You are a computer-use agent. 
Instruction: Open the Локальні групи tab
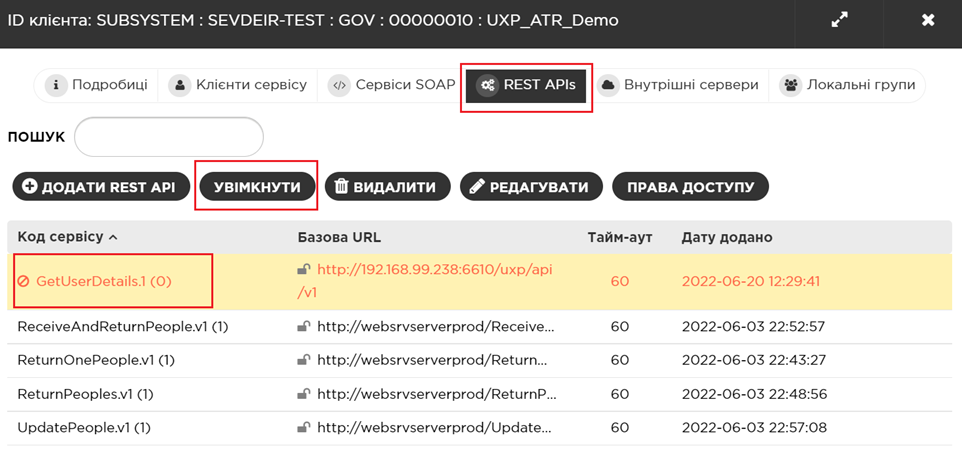coord(848,85)
